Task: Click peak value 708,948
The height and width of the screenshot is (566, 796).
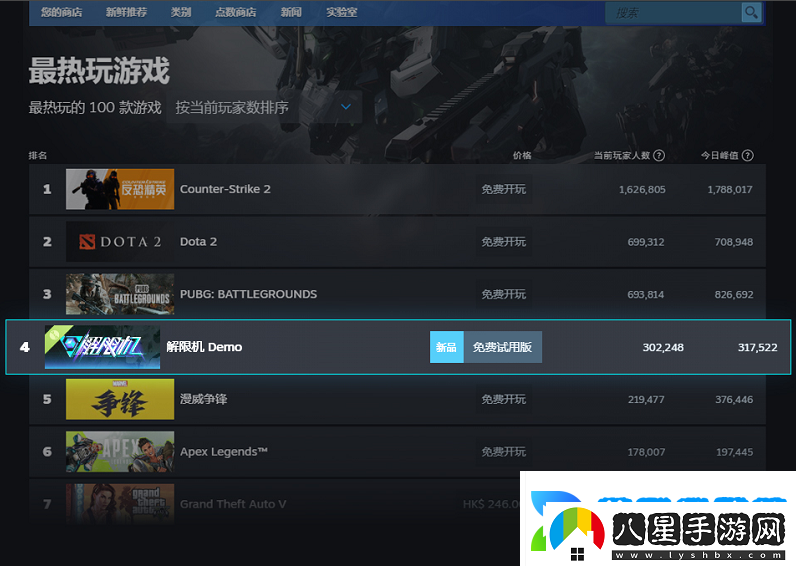Action: tap(734, 242)
